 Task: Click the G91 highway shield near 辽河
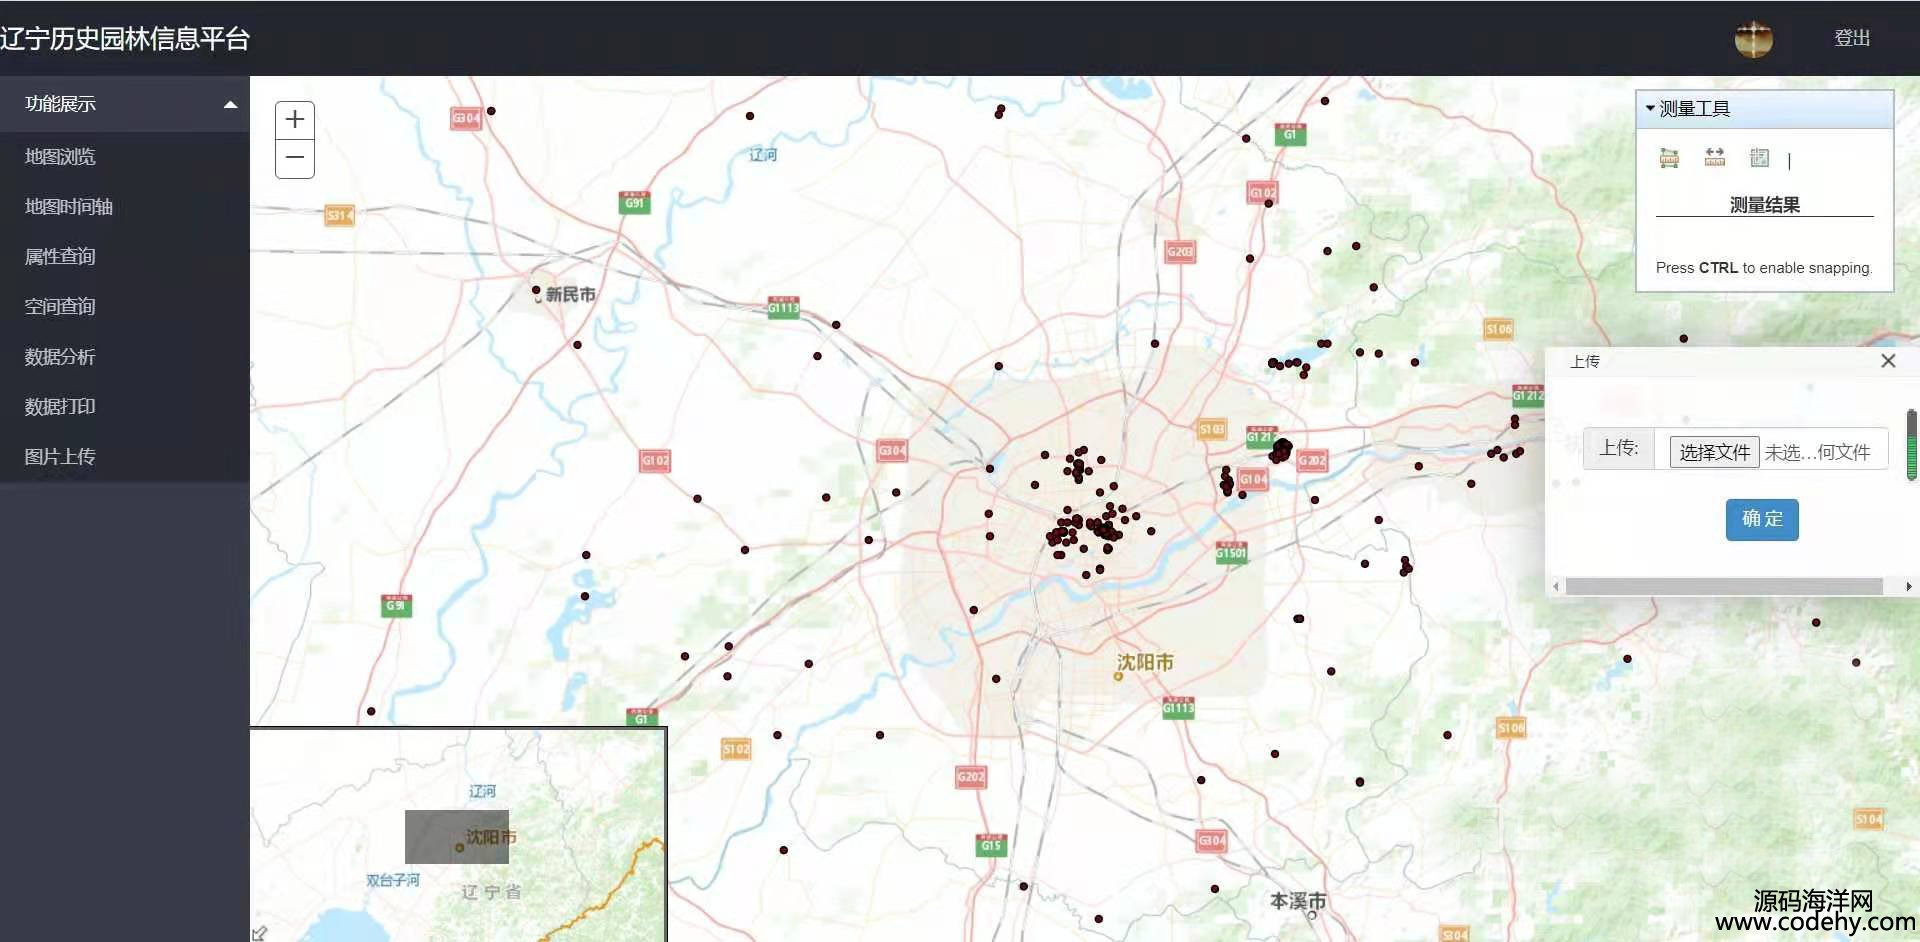635,202
